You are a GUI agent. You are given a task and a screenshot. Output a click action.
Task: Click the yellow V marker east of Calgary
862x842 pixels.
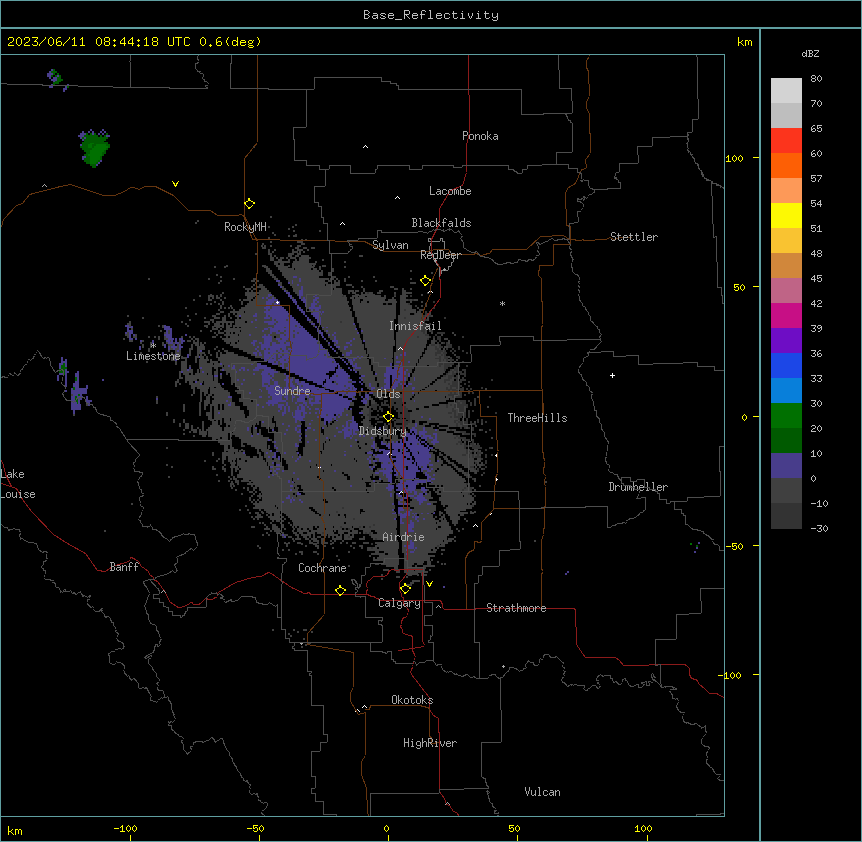[429, 584]
